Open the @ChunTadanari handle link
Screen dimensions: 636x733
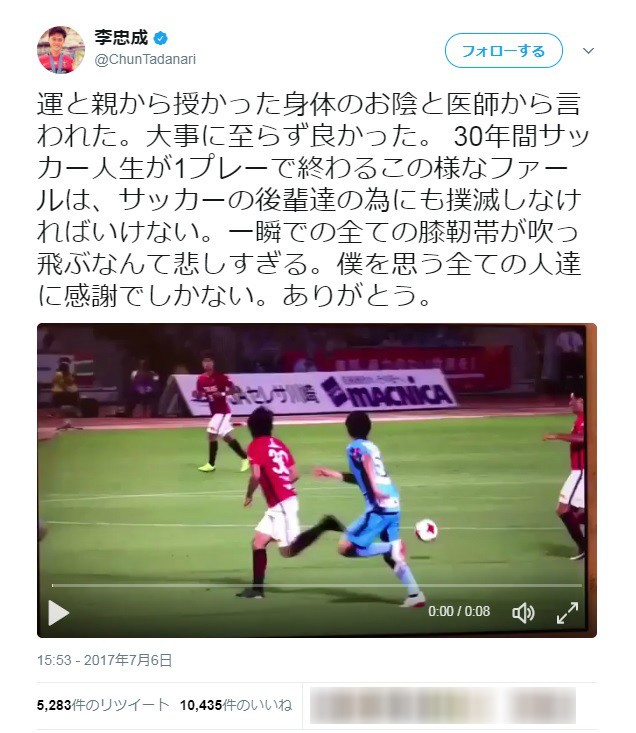[x=145, y=59]
